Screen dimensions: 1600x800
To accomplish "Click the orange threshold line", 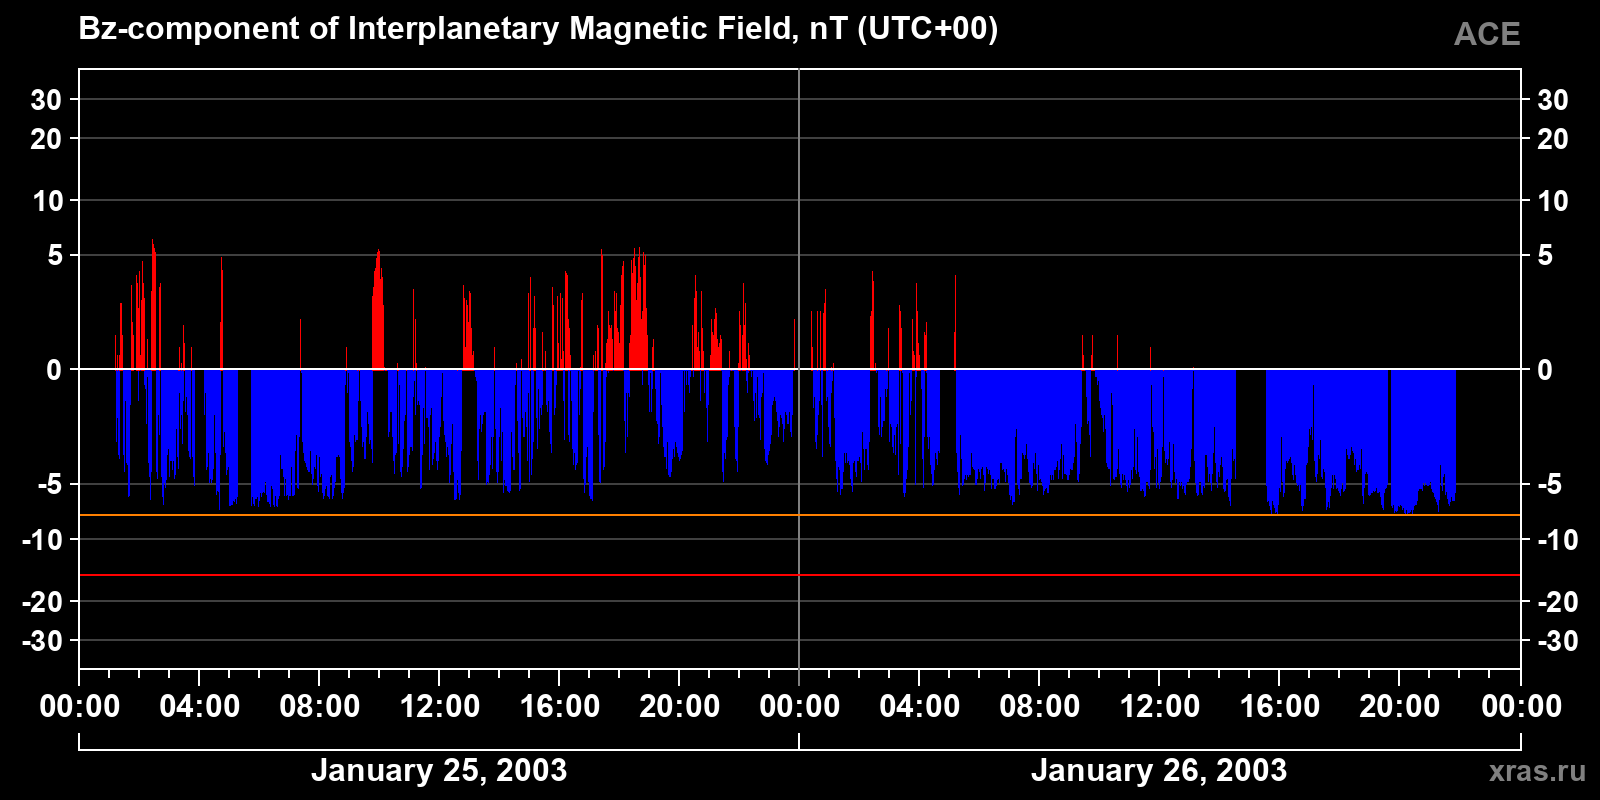I will pos(800,515).
